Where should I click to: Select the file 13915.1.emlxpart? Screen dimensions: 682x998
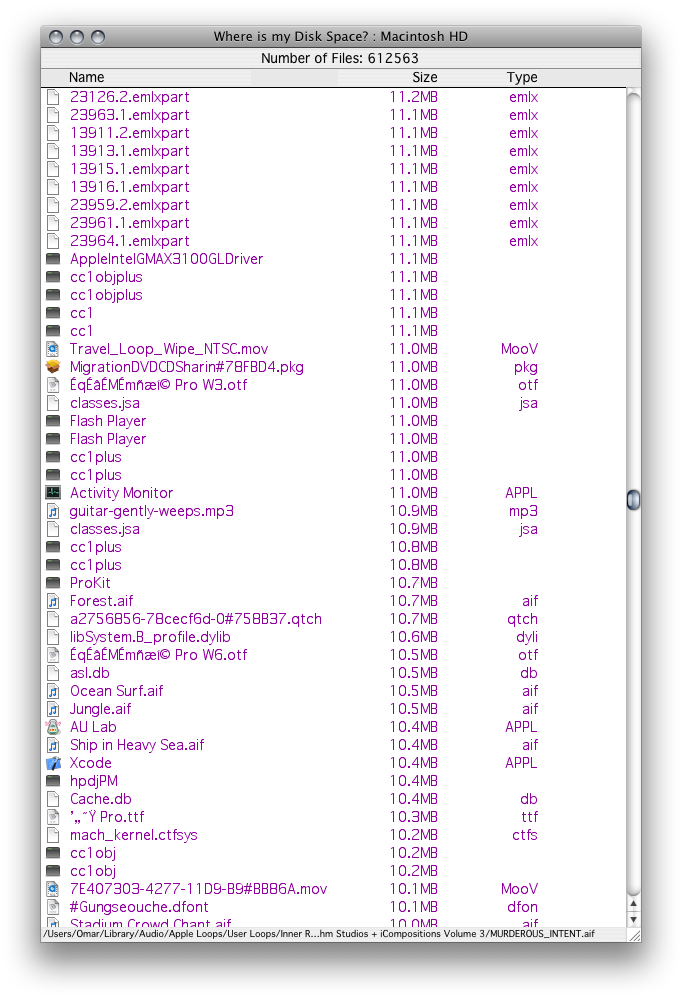pos(130,169)
